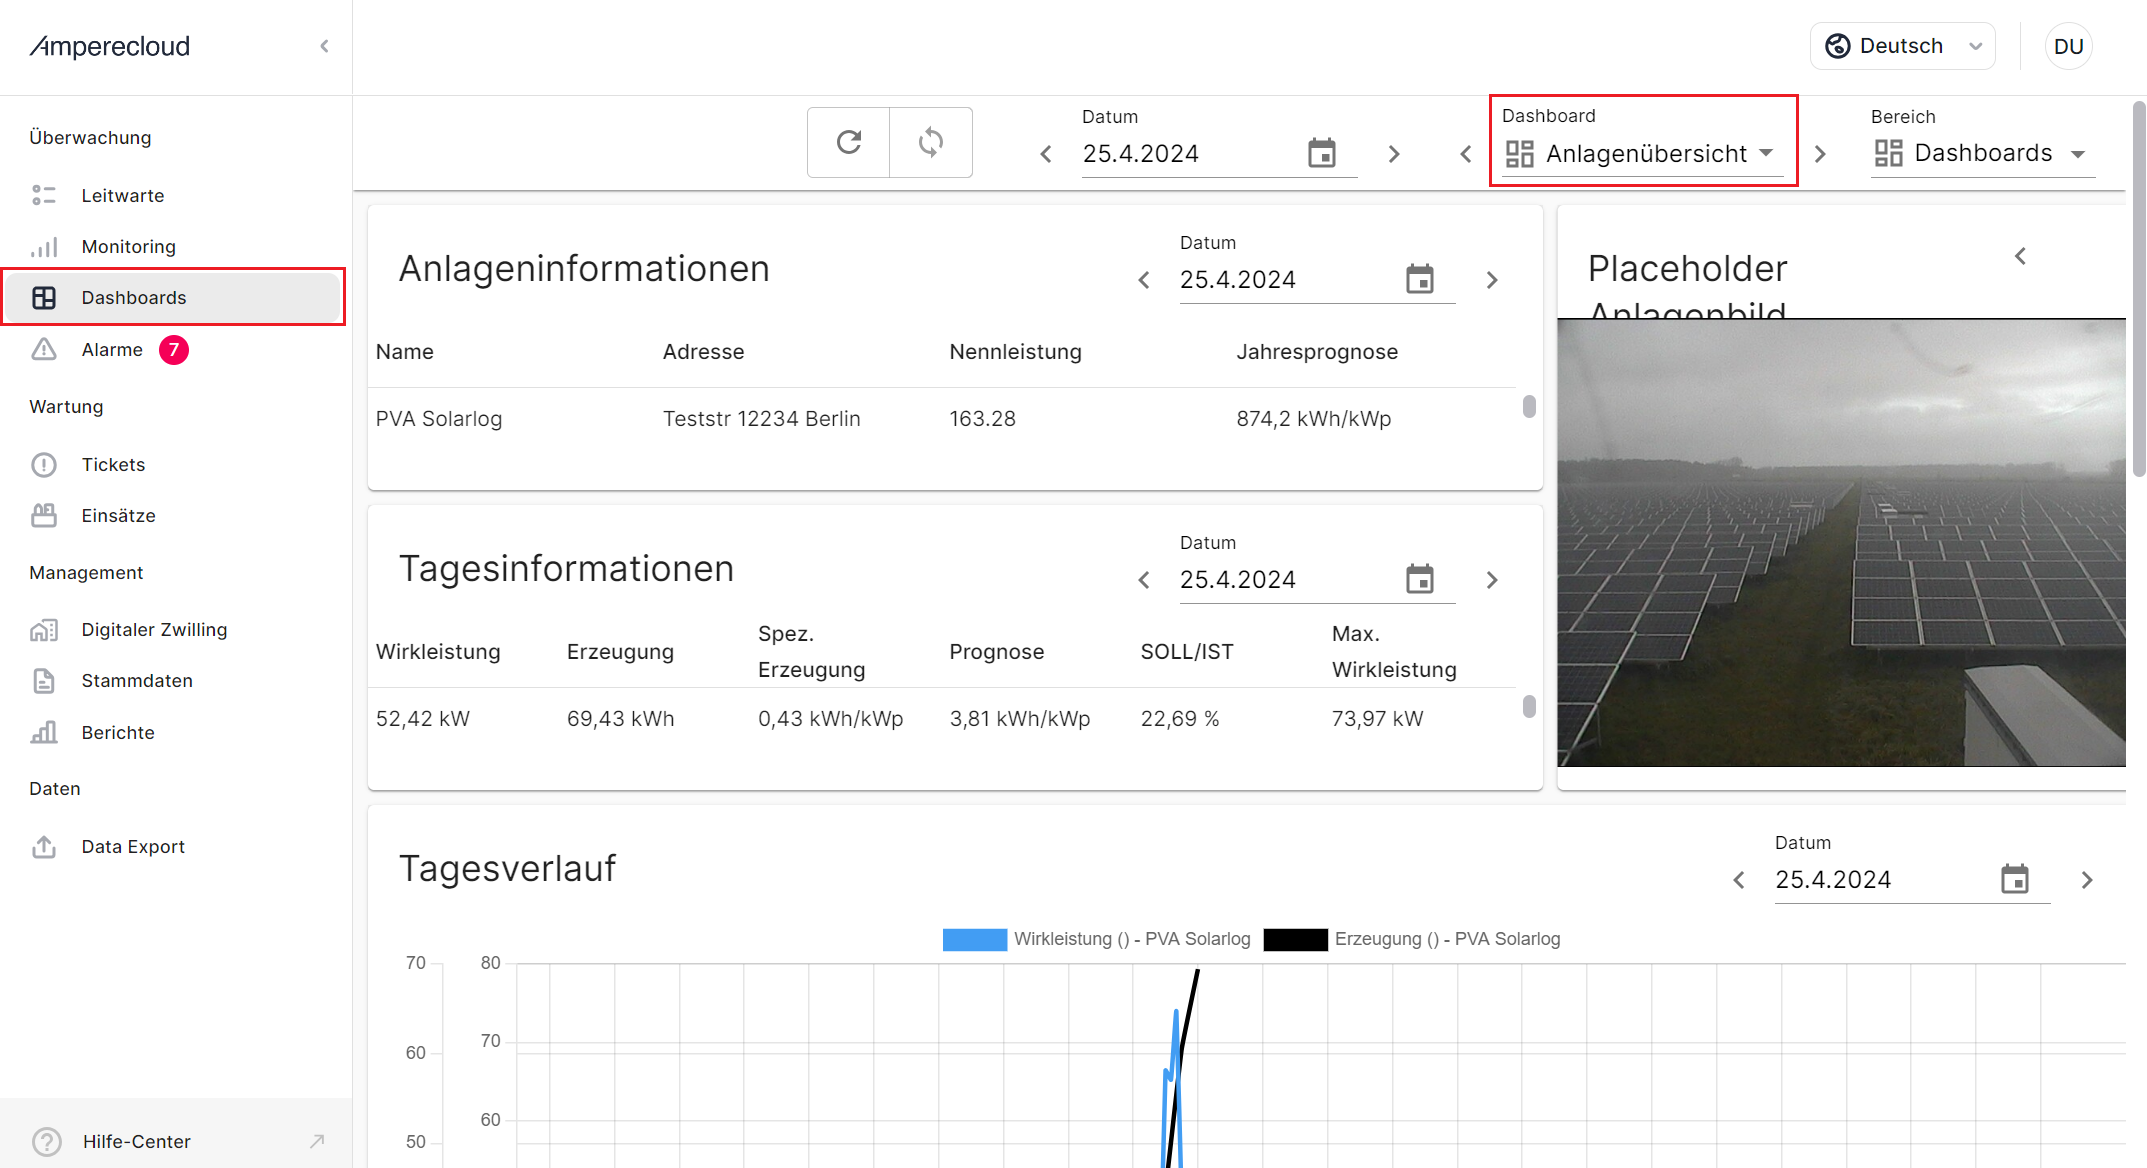The width and height of the screenshot is (2147, 1168).
Task: Collapse the sidebar with the chevron
Action: [x=324, y=46]
